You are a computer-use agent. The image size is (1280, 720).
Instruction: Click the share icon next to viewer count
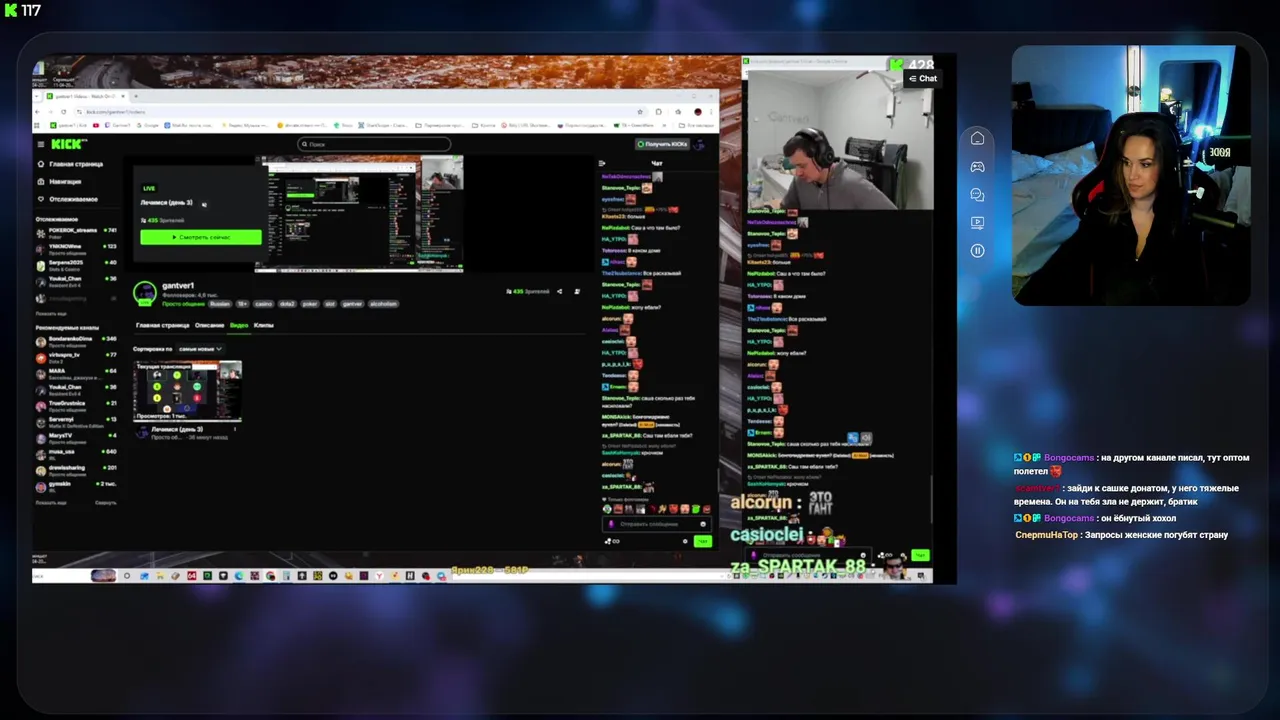click(560, 292)
